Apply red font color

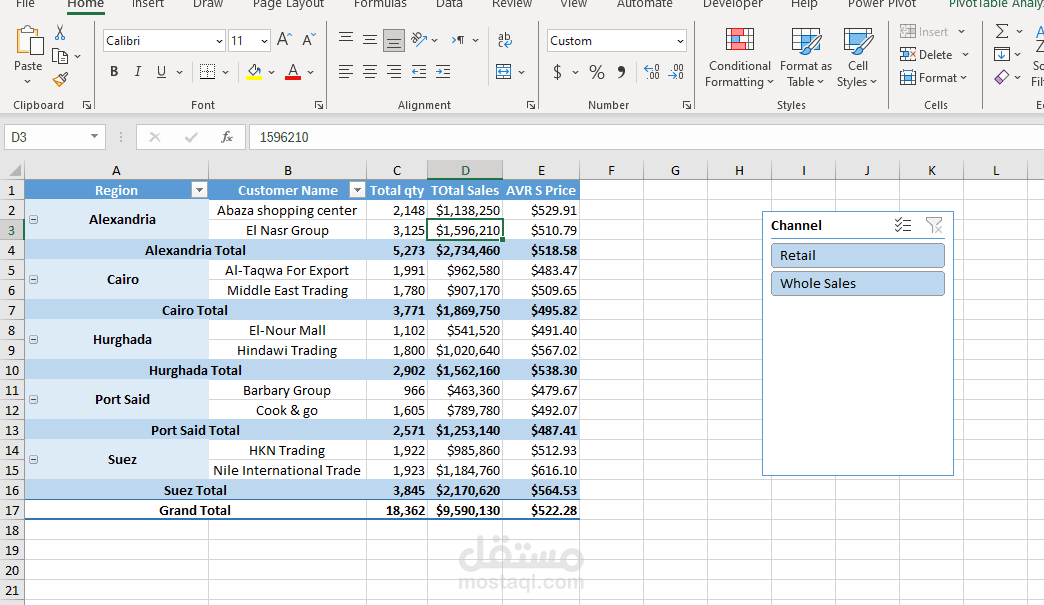click(x=293, y=71)
